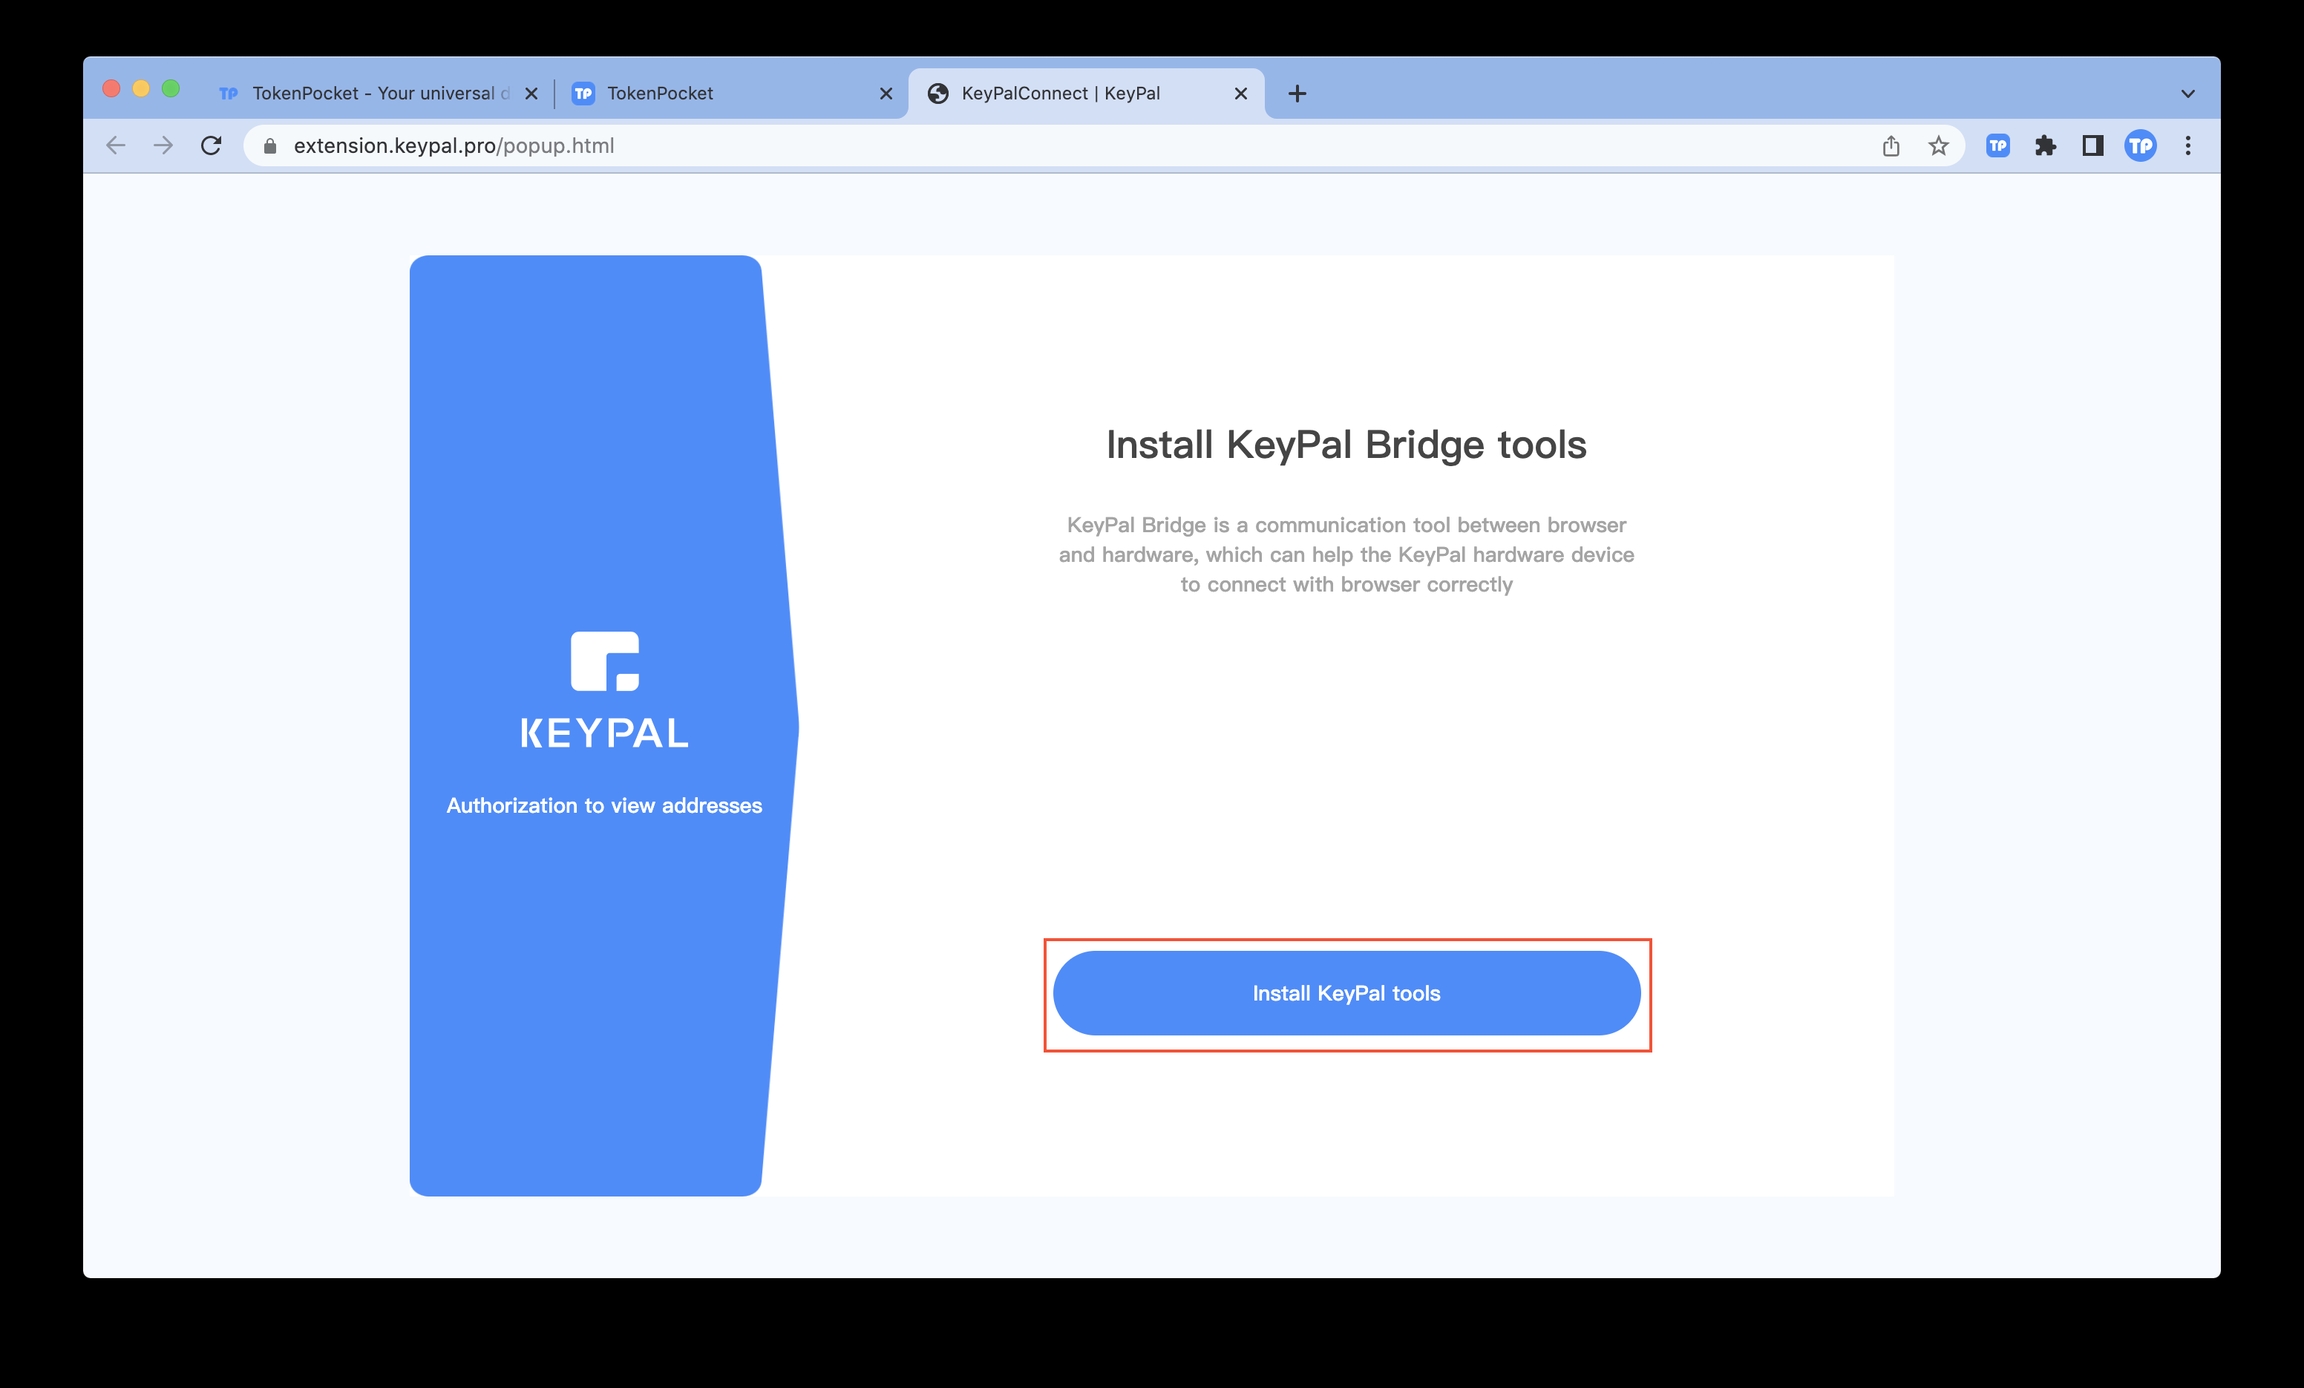Click Install KeyPal tools button
Screen dimensions: 2304x1388
point(1346,993)
